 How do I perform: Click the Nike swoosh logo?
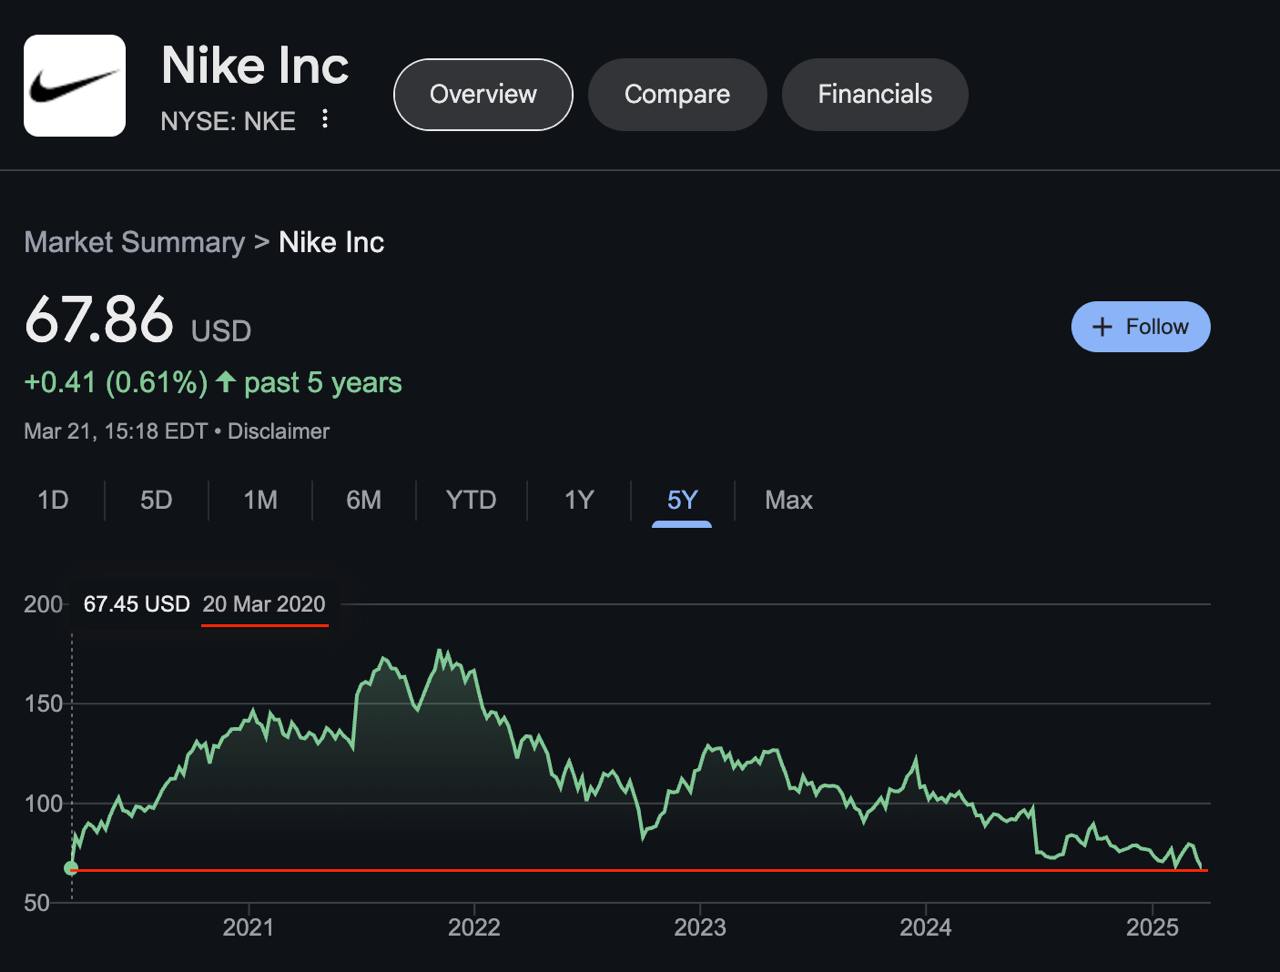point(75,86)
